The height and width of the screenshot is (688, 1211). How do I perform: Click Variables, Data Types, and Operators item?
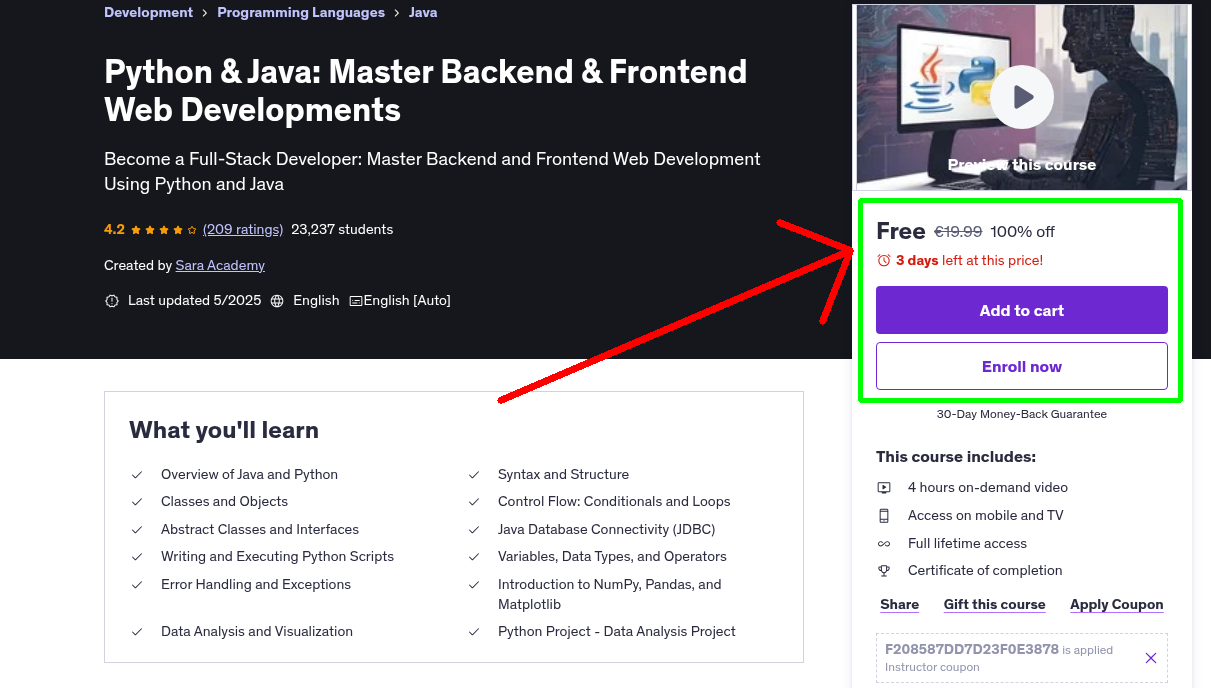[x=612, y=557]
